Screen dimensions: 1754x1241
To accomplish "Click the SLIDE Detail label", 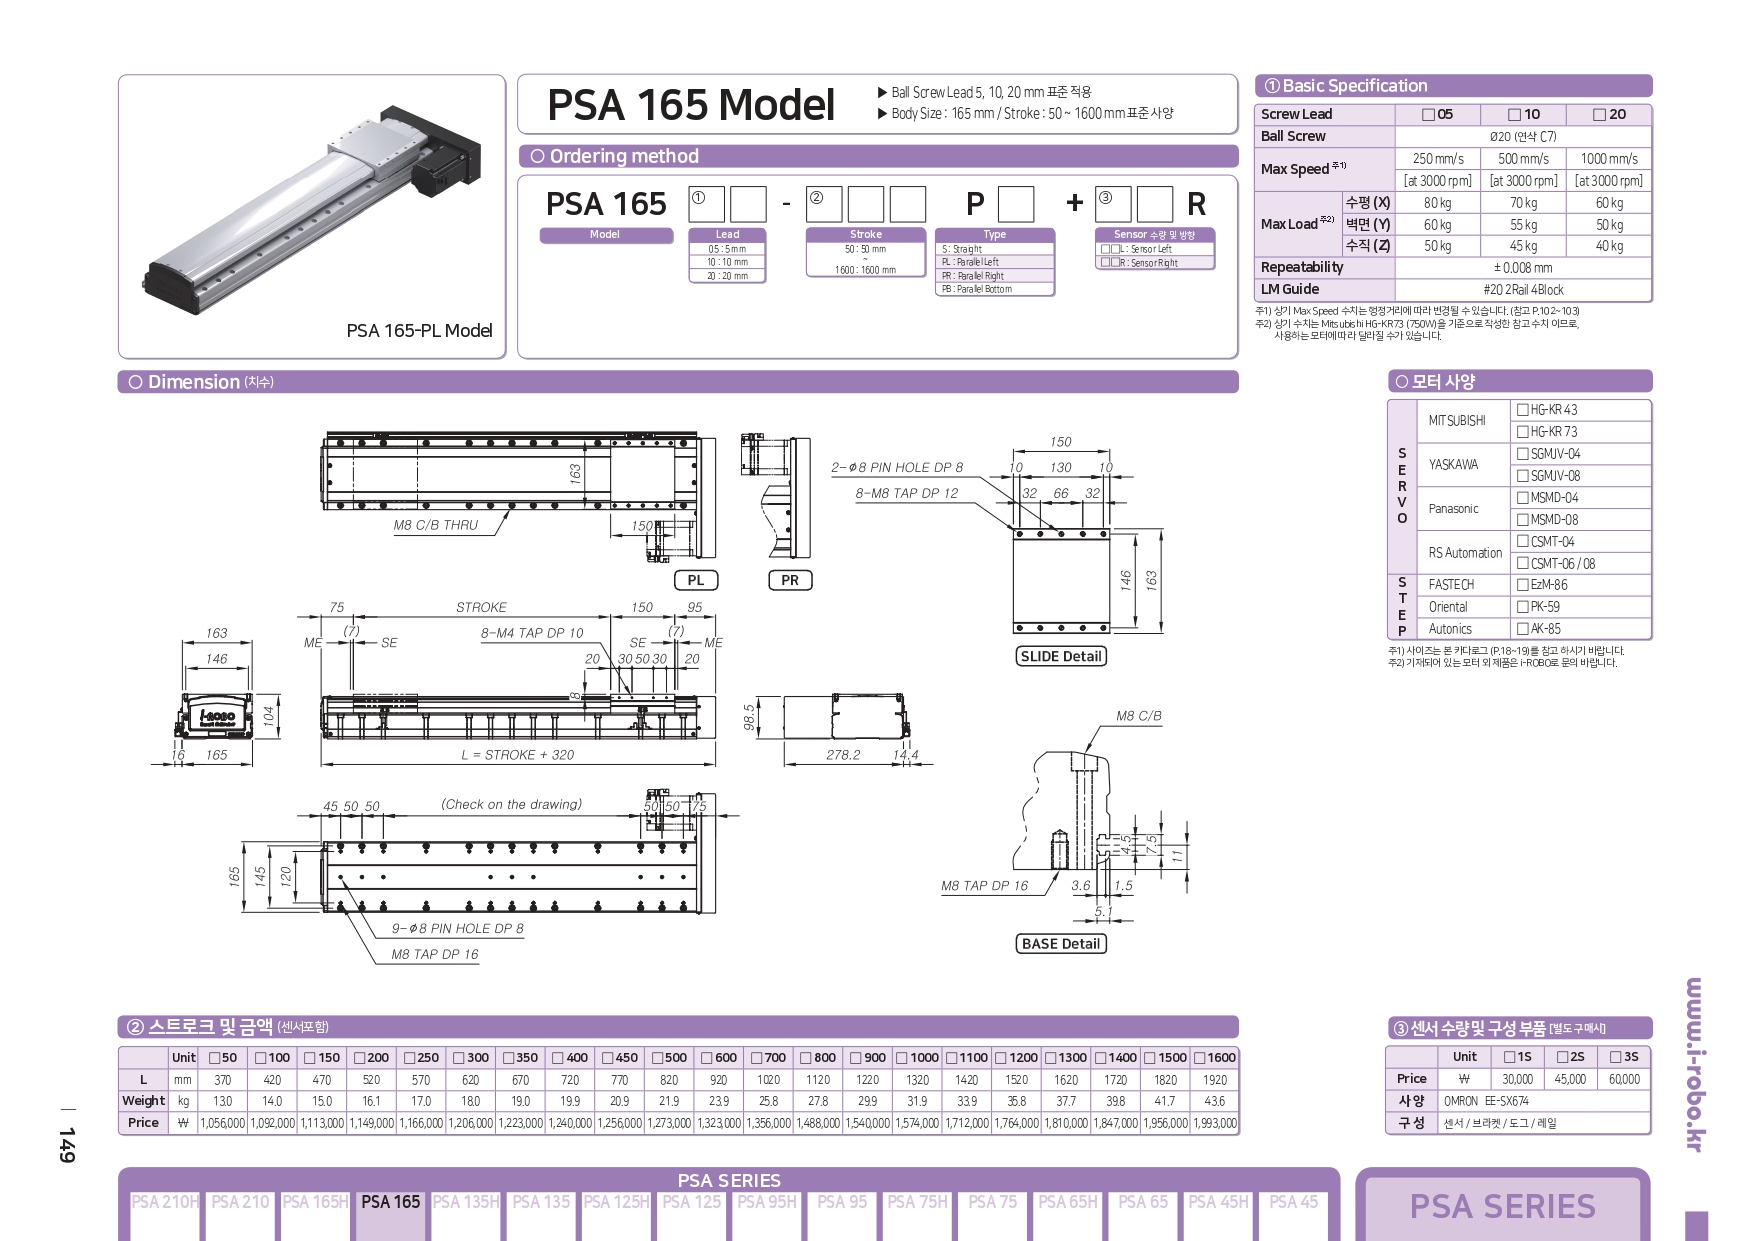I will pyautogui.click(x=1061, y=656).
